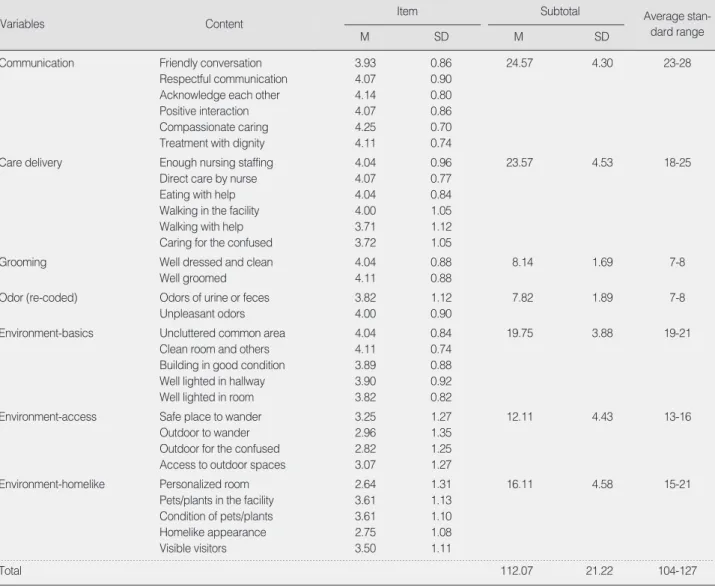Click the 'Respectful communication' row label
This screenshot has width=715, height=587.
click(223, 79)
